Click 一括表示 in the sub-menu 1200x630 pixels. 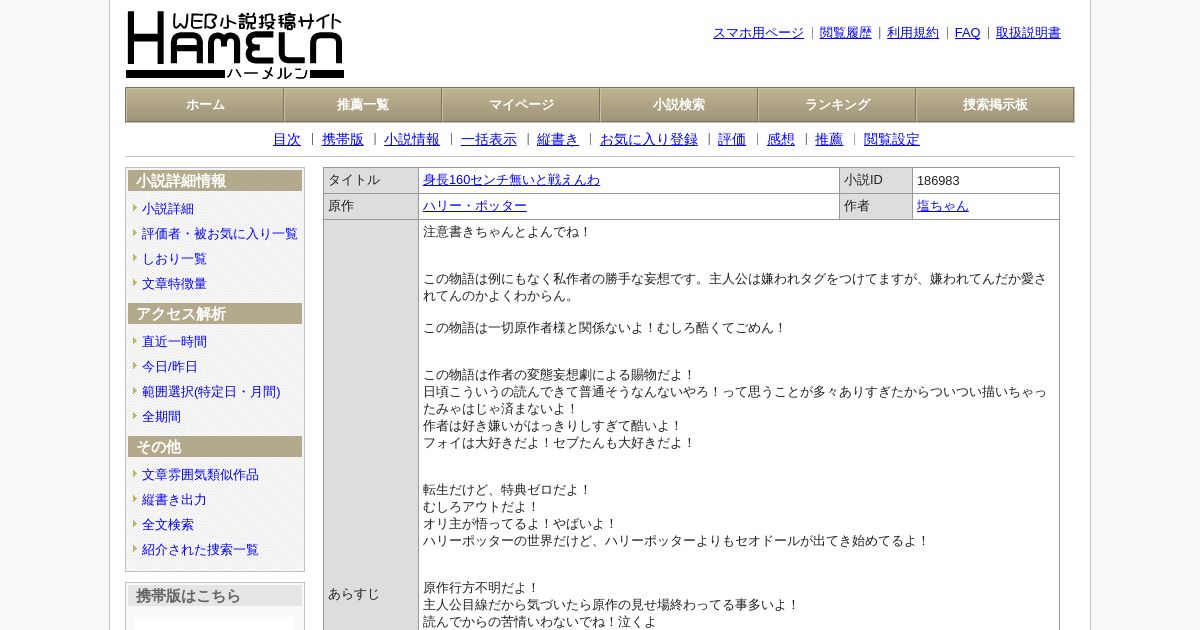point(489,140)
